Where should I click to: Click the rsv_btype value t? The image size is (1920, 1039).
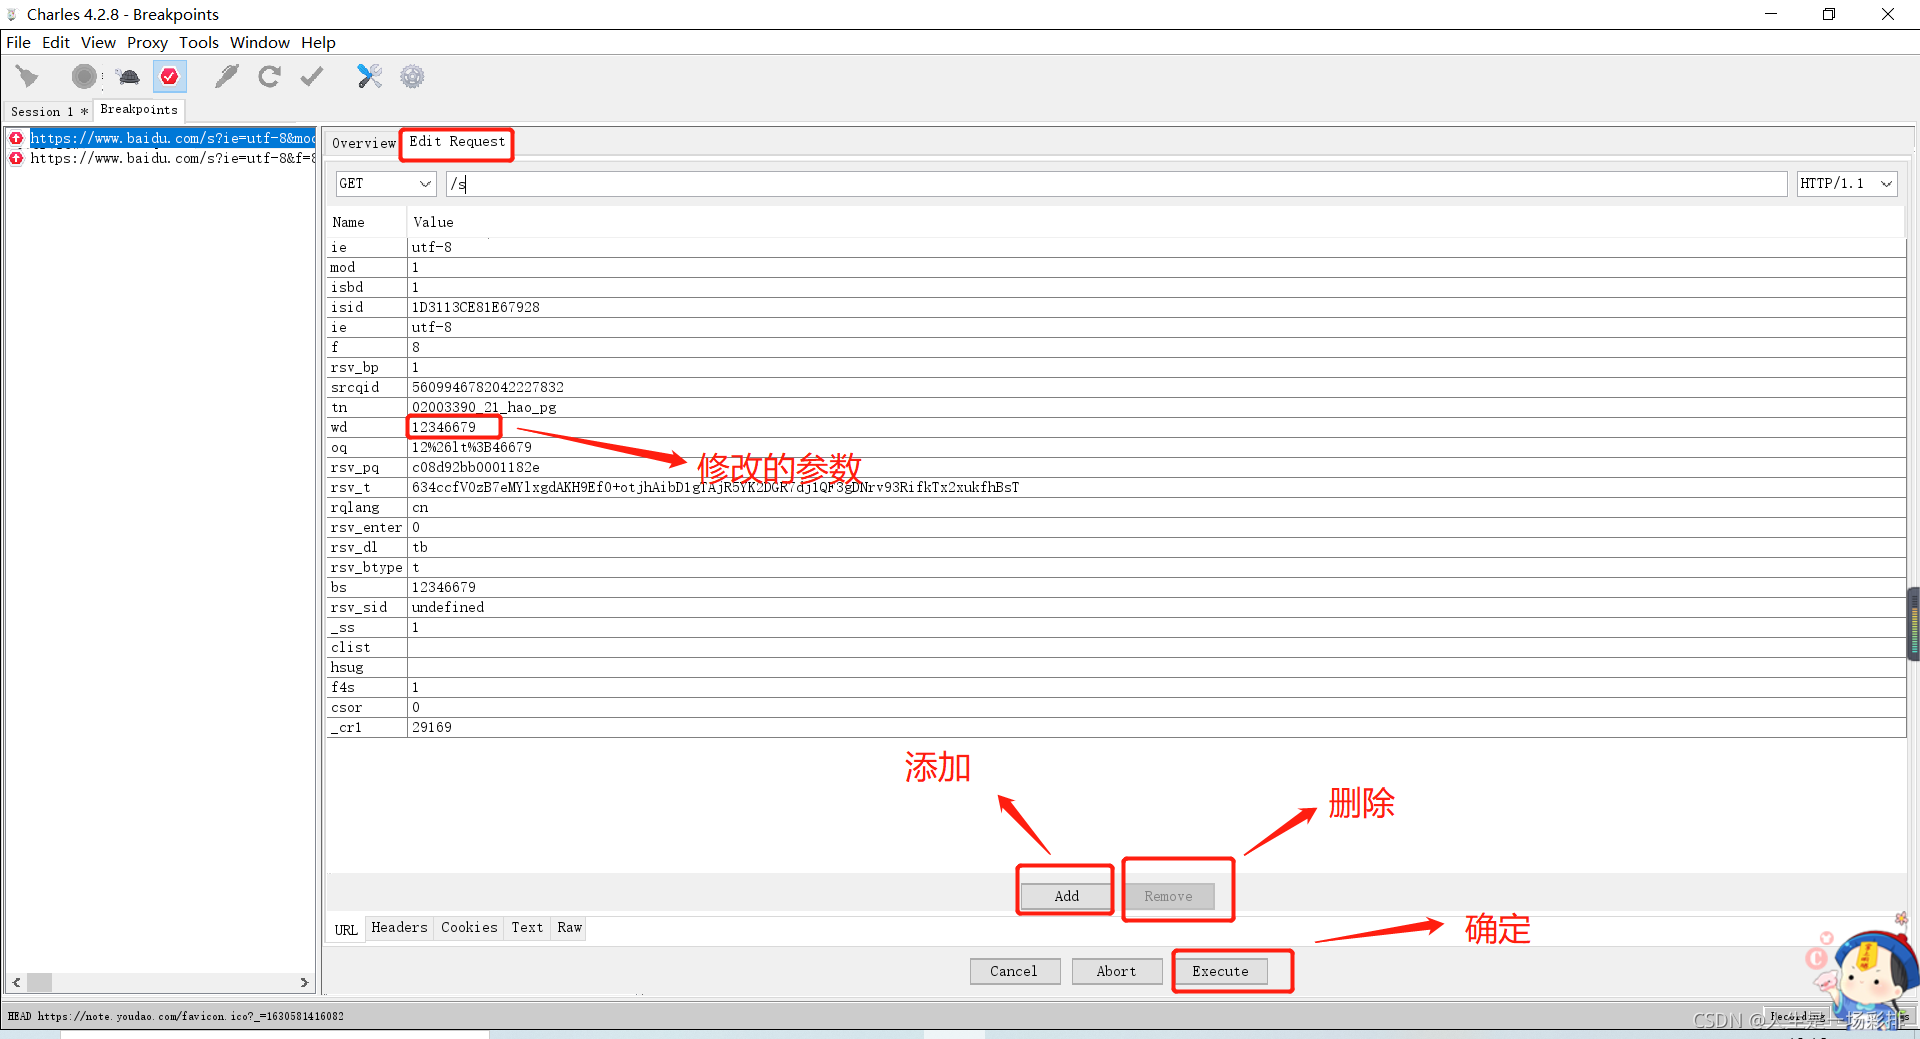pyautogui.click(x=416, y=567)
